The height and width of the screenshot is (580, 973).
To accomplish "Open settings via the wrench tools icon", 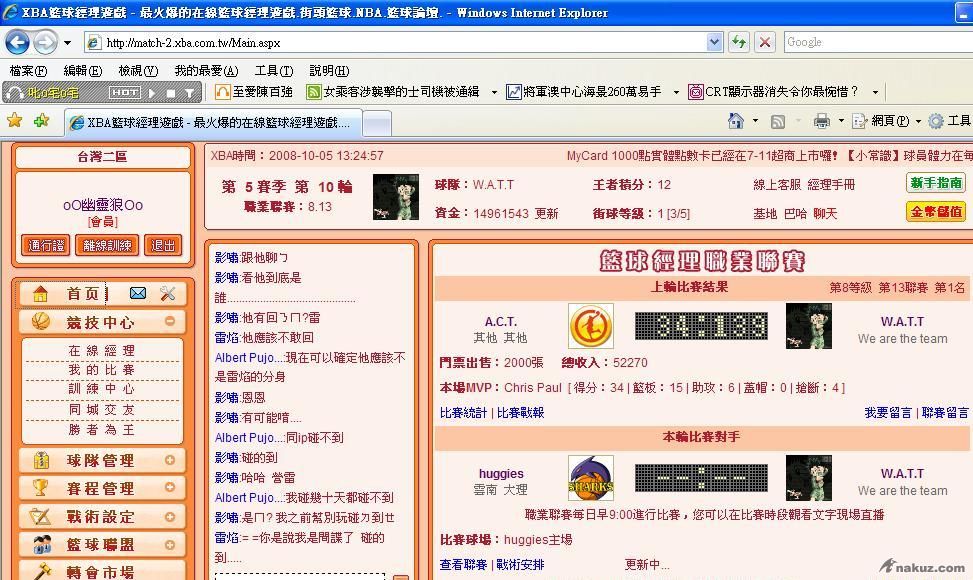I will coord(168,293).
